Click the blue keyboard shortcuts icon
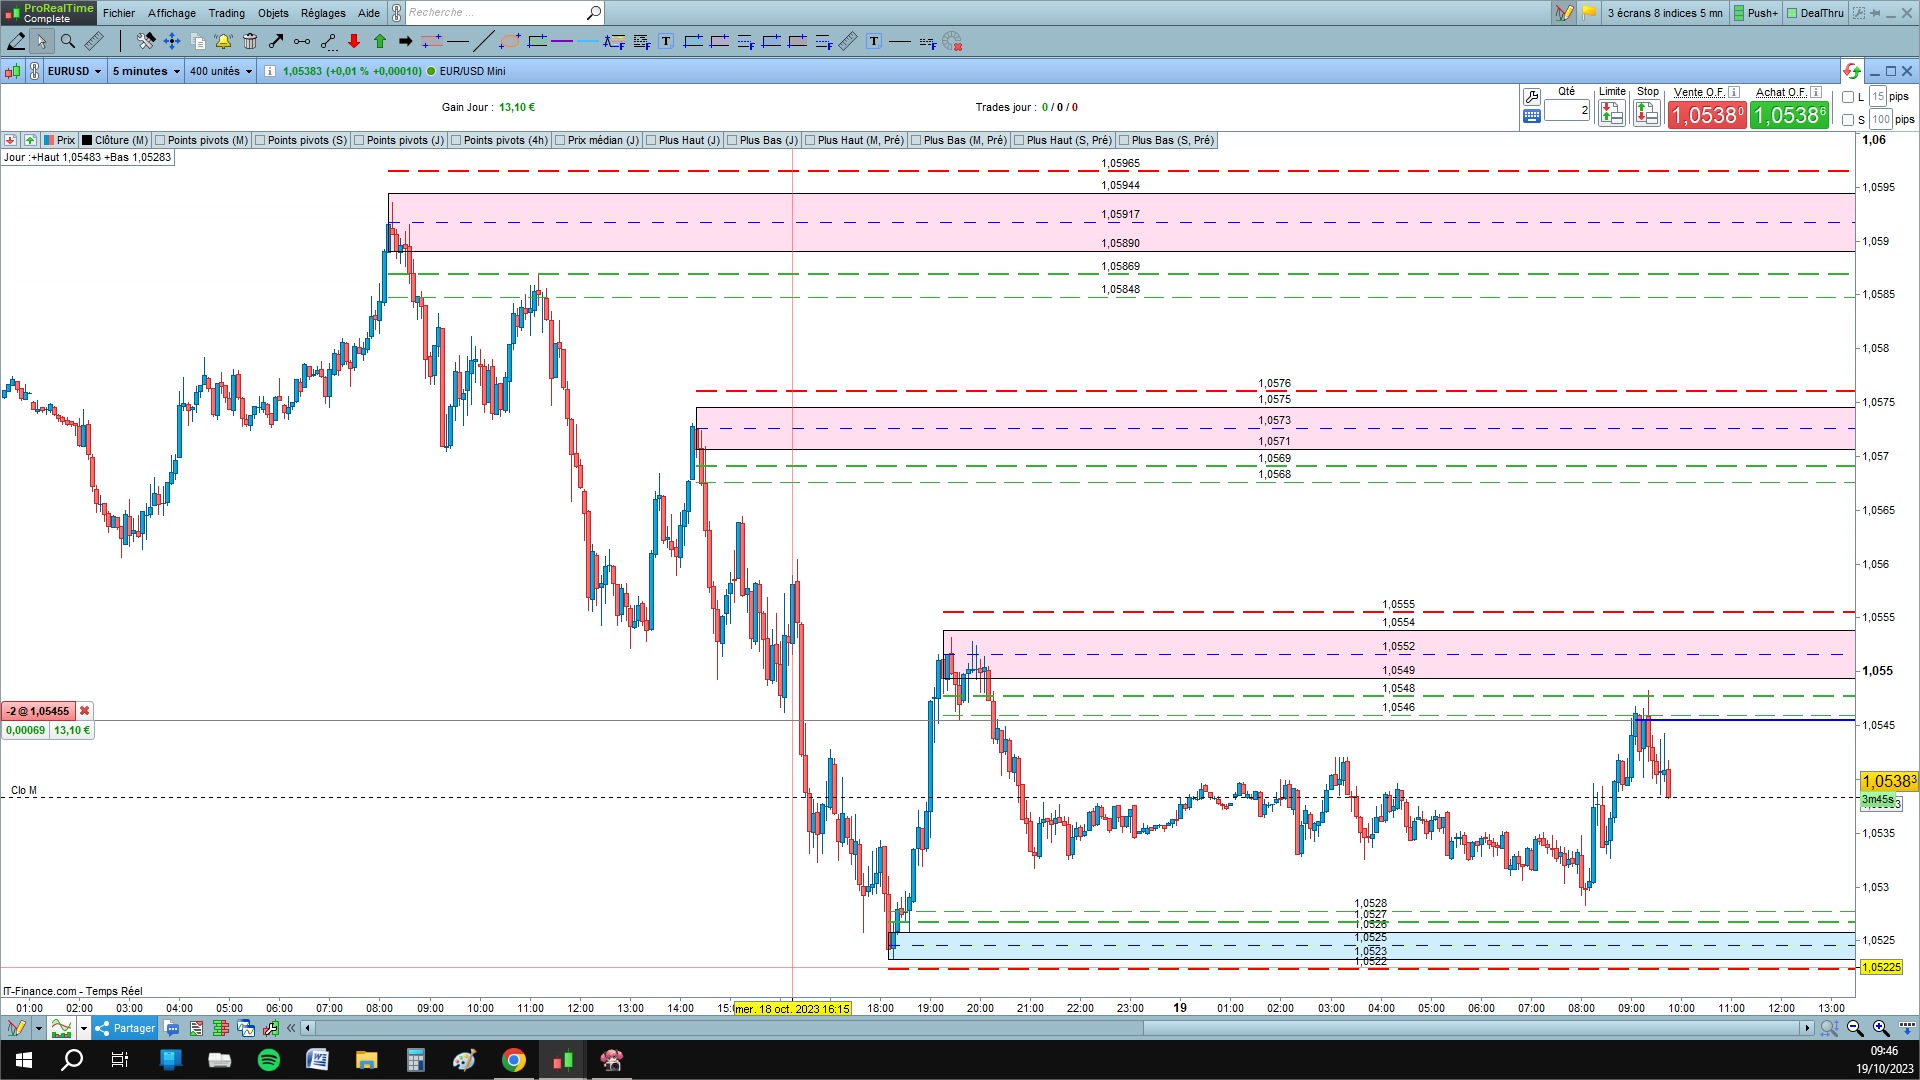This screenshot has height=1080, width=1920. click(1531, 116)
